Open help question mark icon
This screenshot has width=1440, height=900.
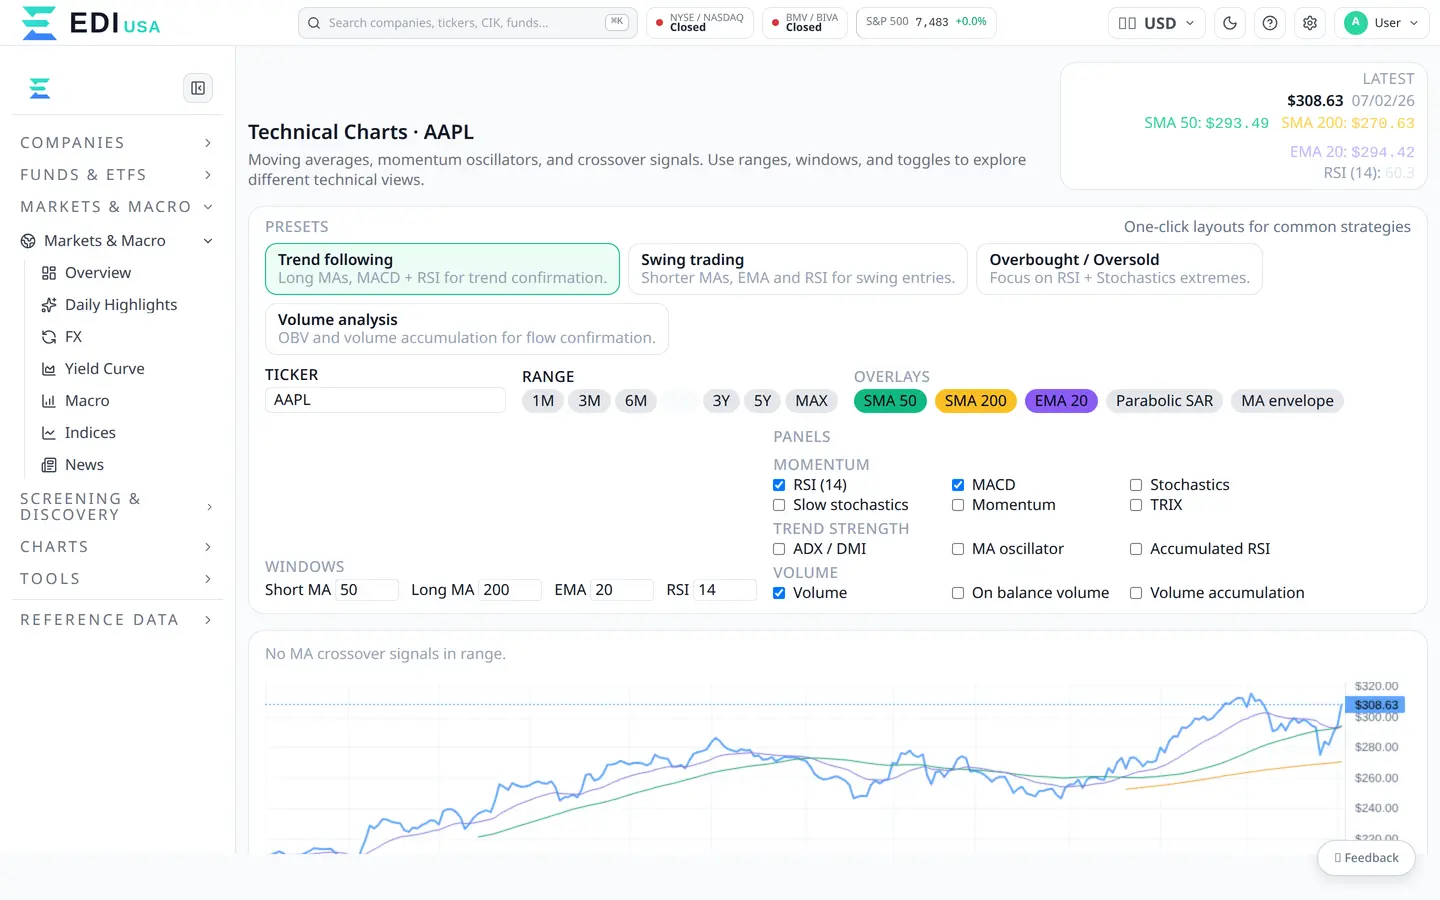pos(1270,23)
